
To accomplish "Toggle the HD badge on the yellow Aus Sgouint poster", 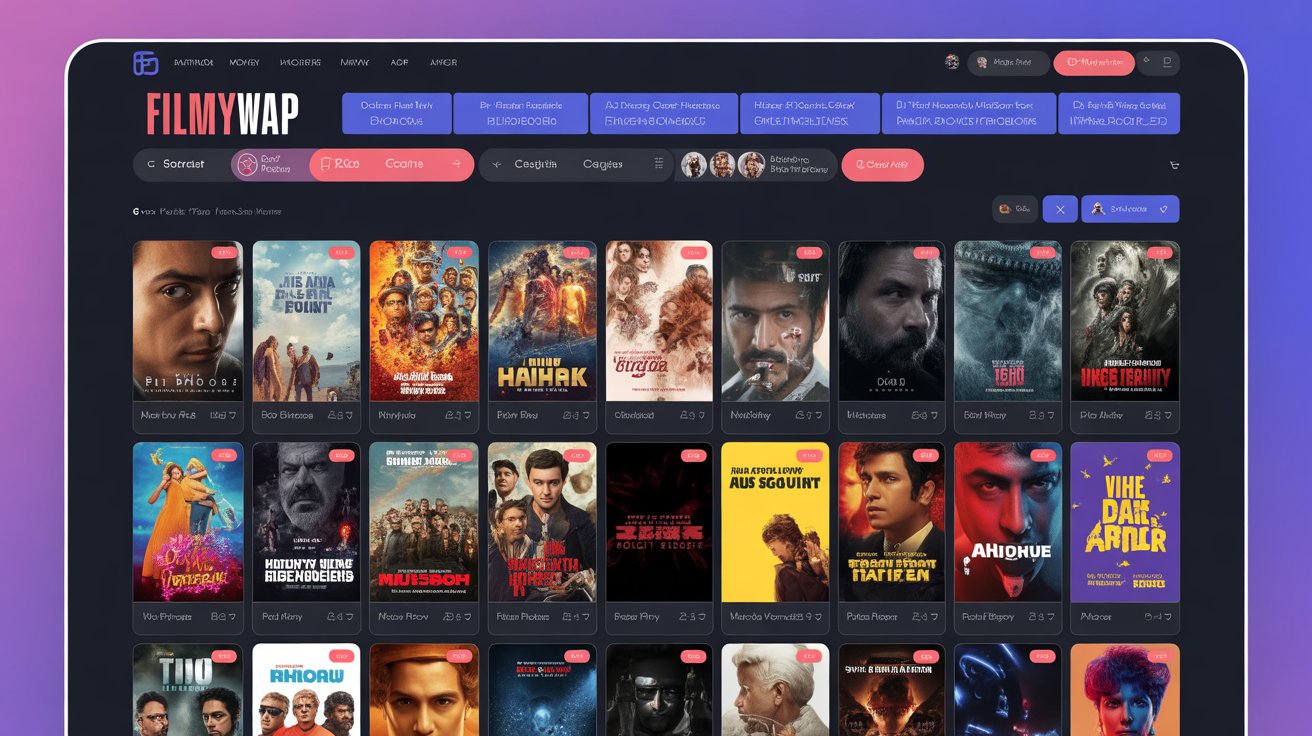I will pos(810,454).
